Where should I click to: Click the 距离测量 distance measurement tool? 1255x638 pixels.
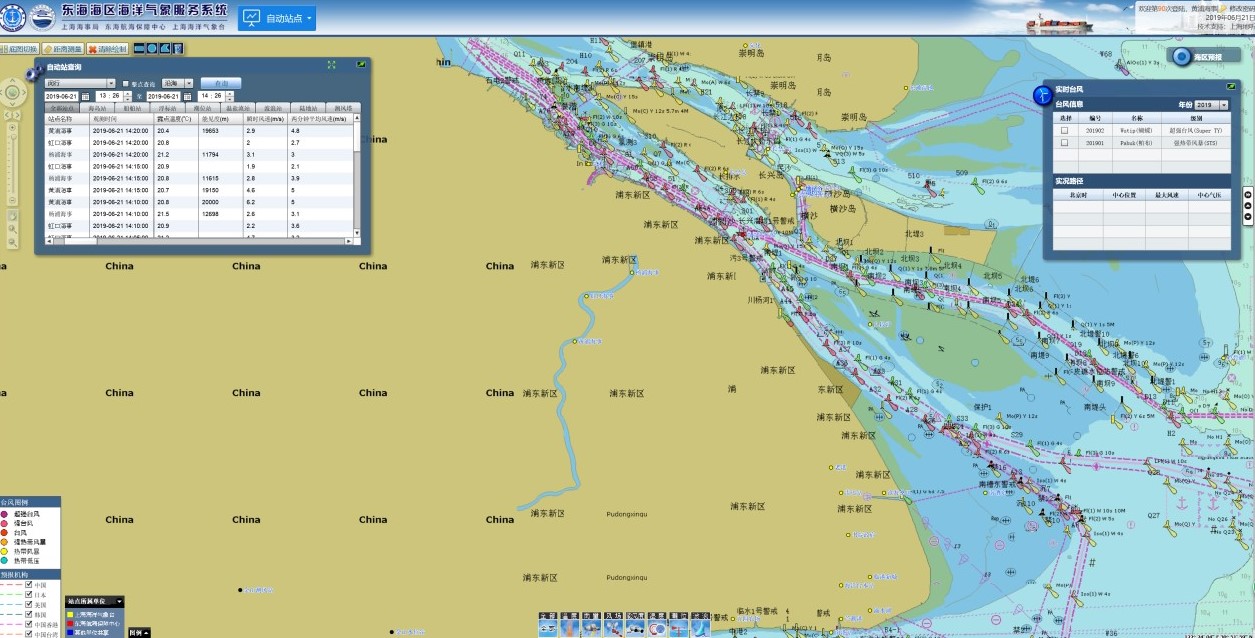click(x=62, y=49)
